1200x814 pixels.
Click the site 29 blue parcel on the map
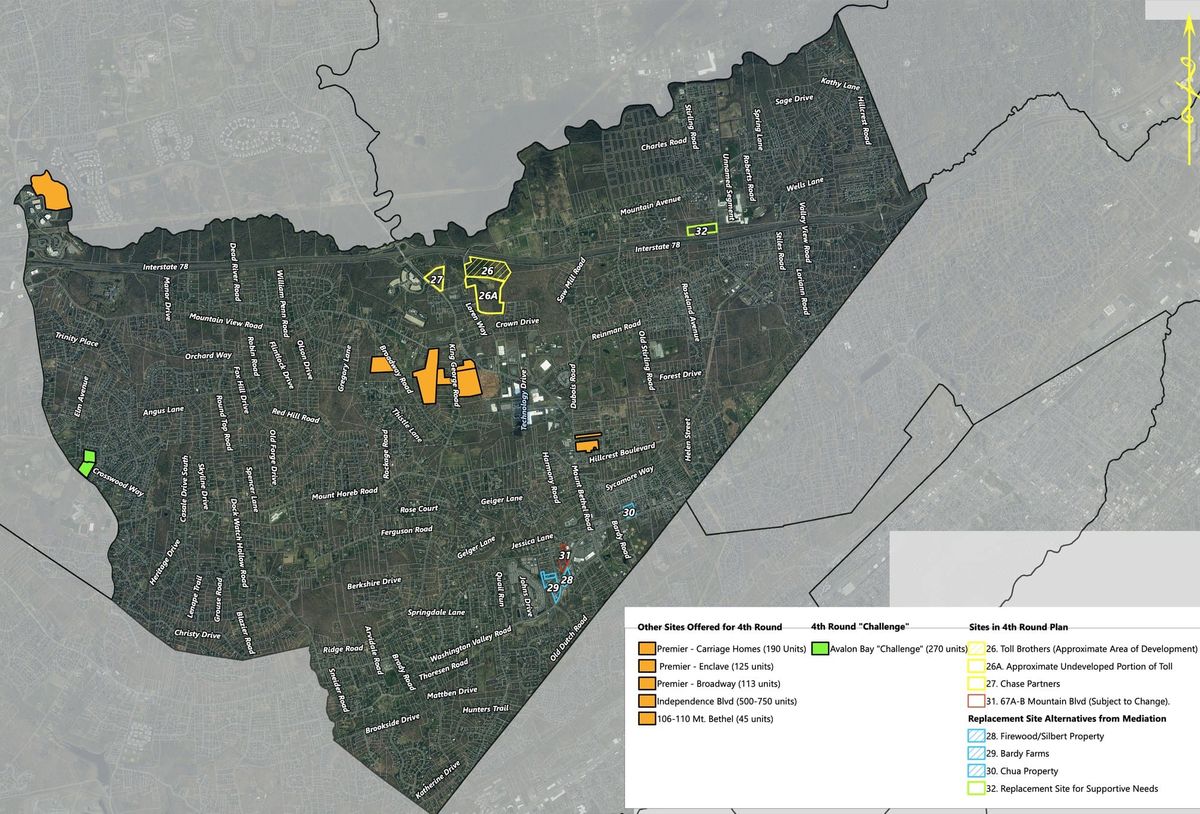tap(550, 586)
